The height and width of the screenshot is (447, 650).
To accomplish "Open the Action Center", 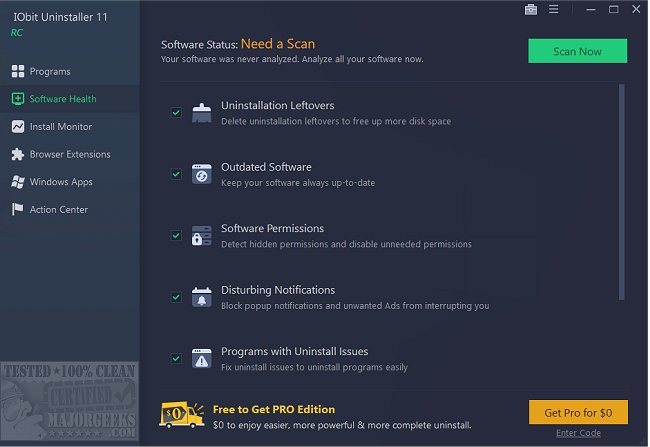I will [70, 210].
